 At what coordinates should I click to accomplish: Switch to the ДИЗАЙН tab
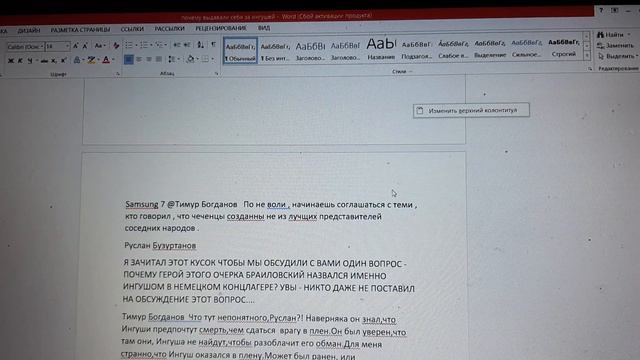tap(29, 31)
